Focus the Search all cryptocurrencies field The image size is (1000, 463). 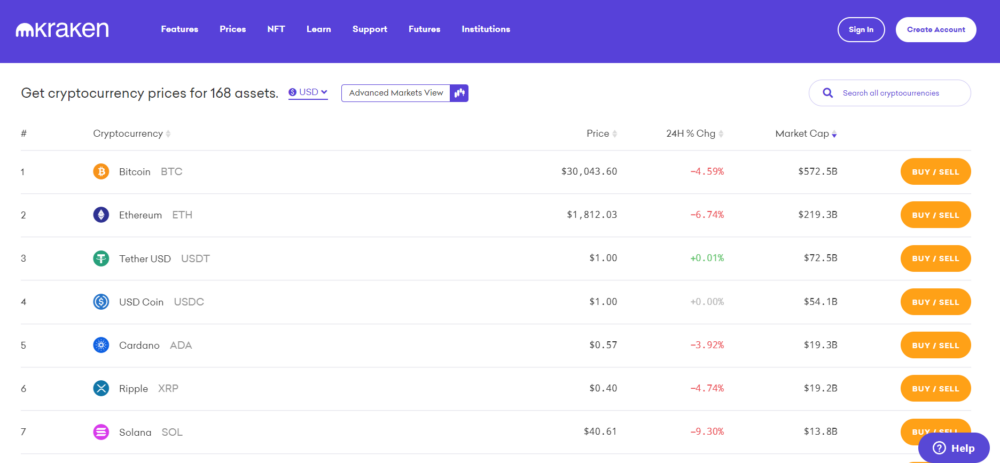point(890,93)
